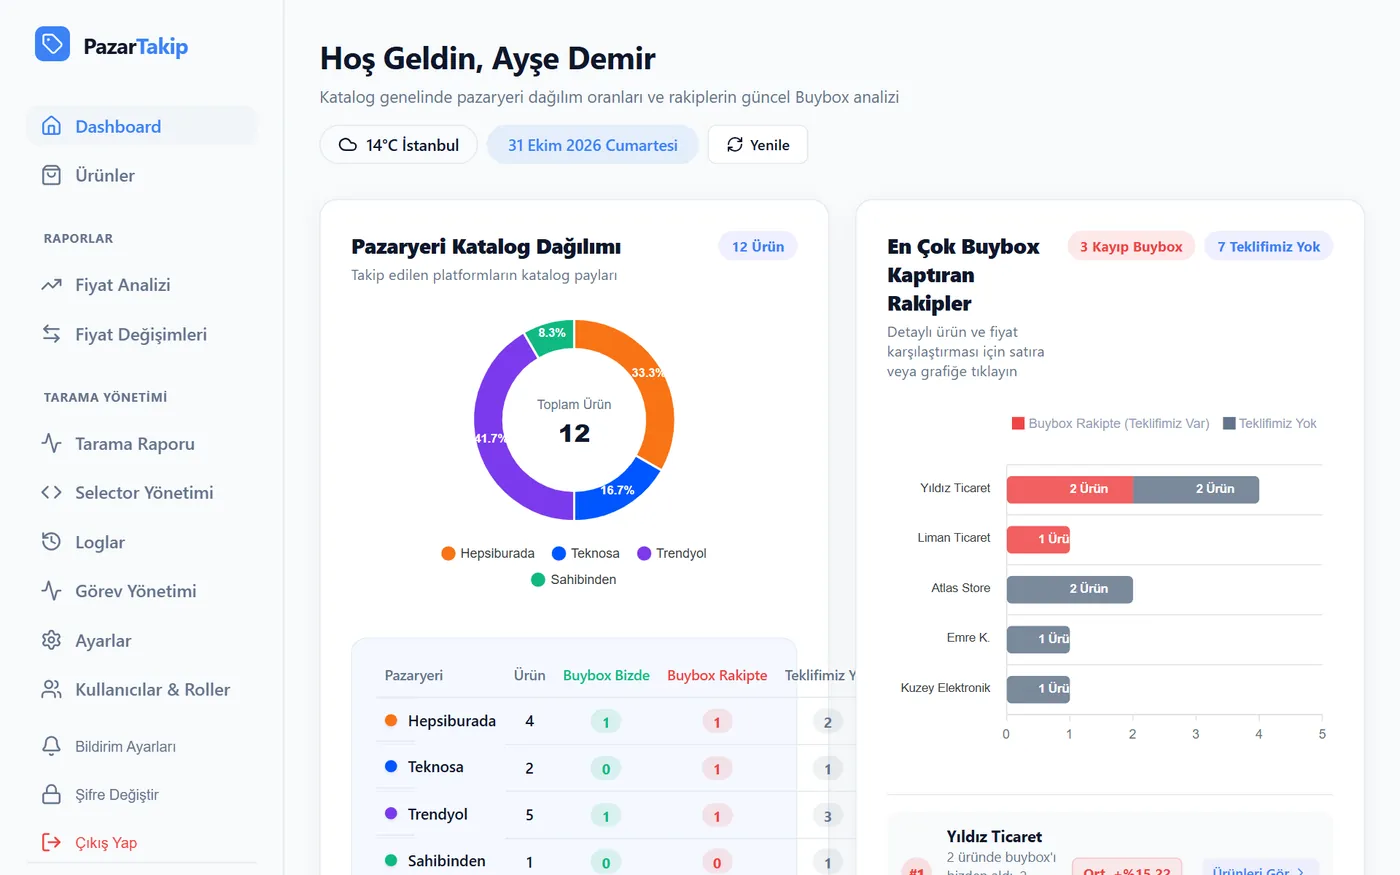This screenshot has height=875, width=1400.
Task: Toggle the gray Teklifimiz Yok legend swatch
Action: pyautogui.click(x=1229, y=423)
